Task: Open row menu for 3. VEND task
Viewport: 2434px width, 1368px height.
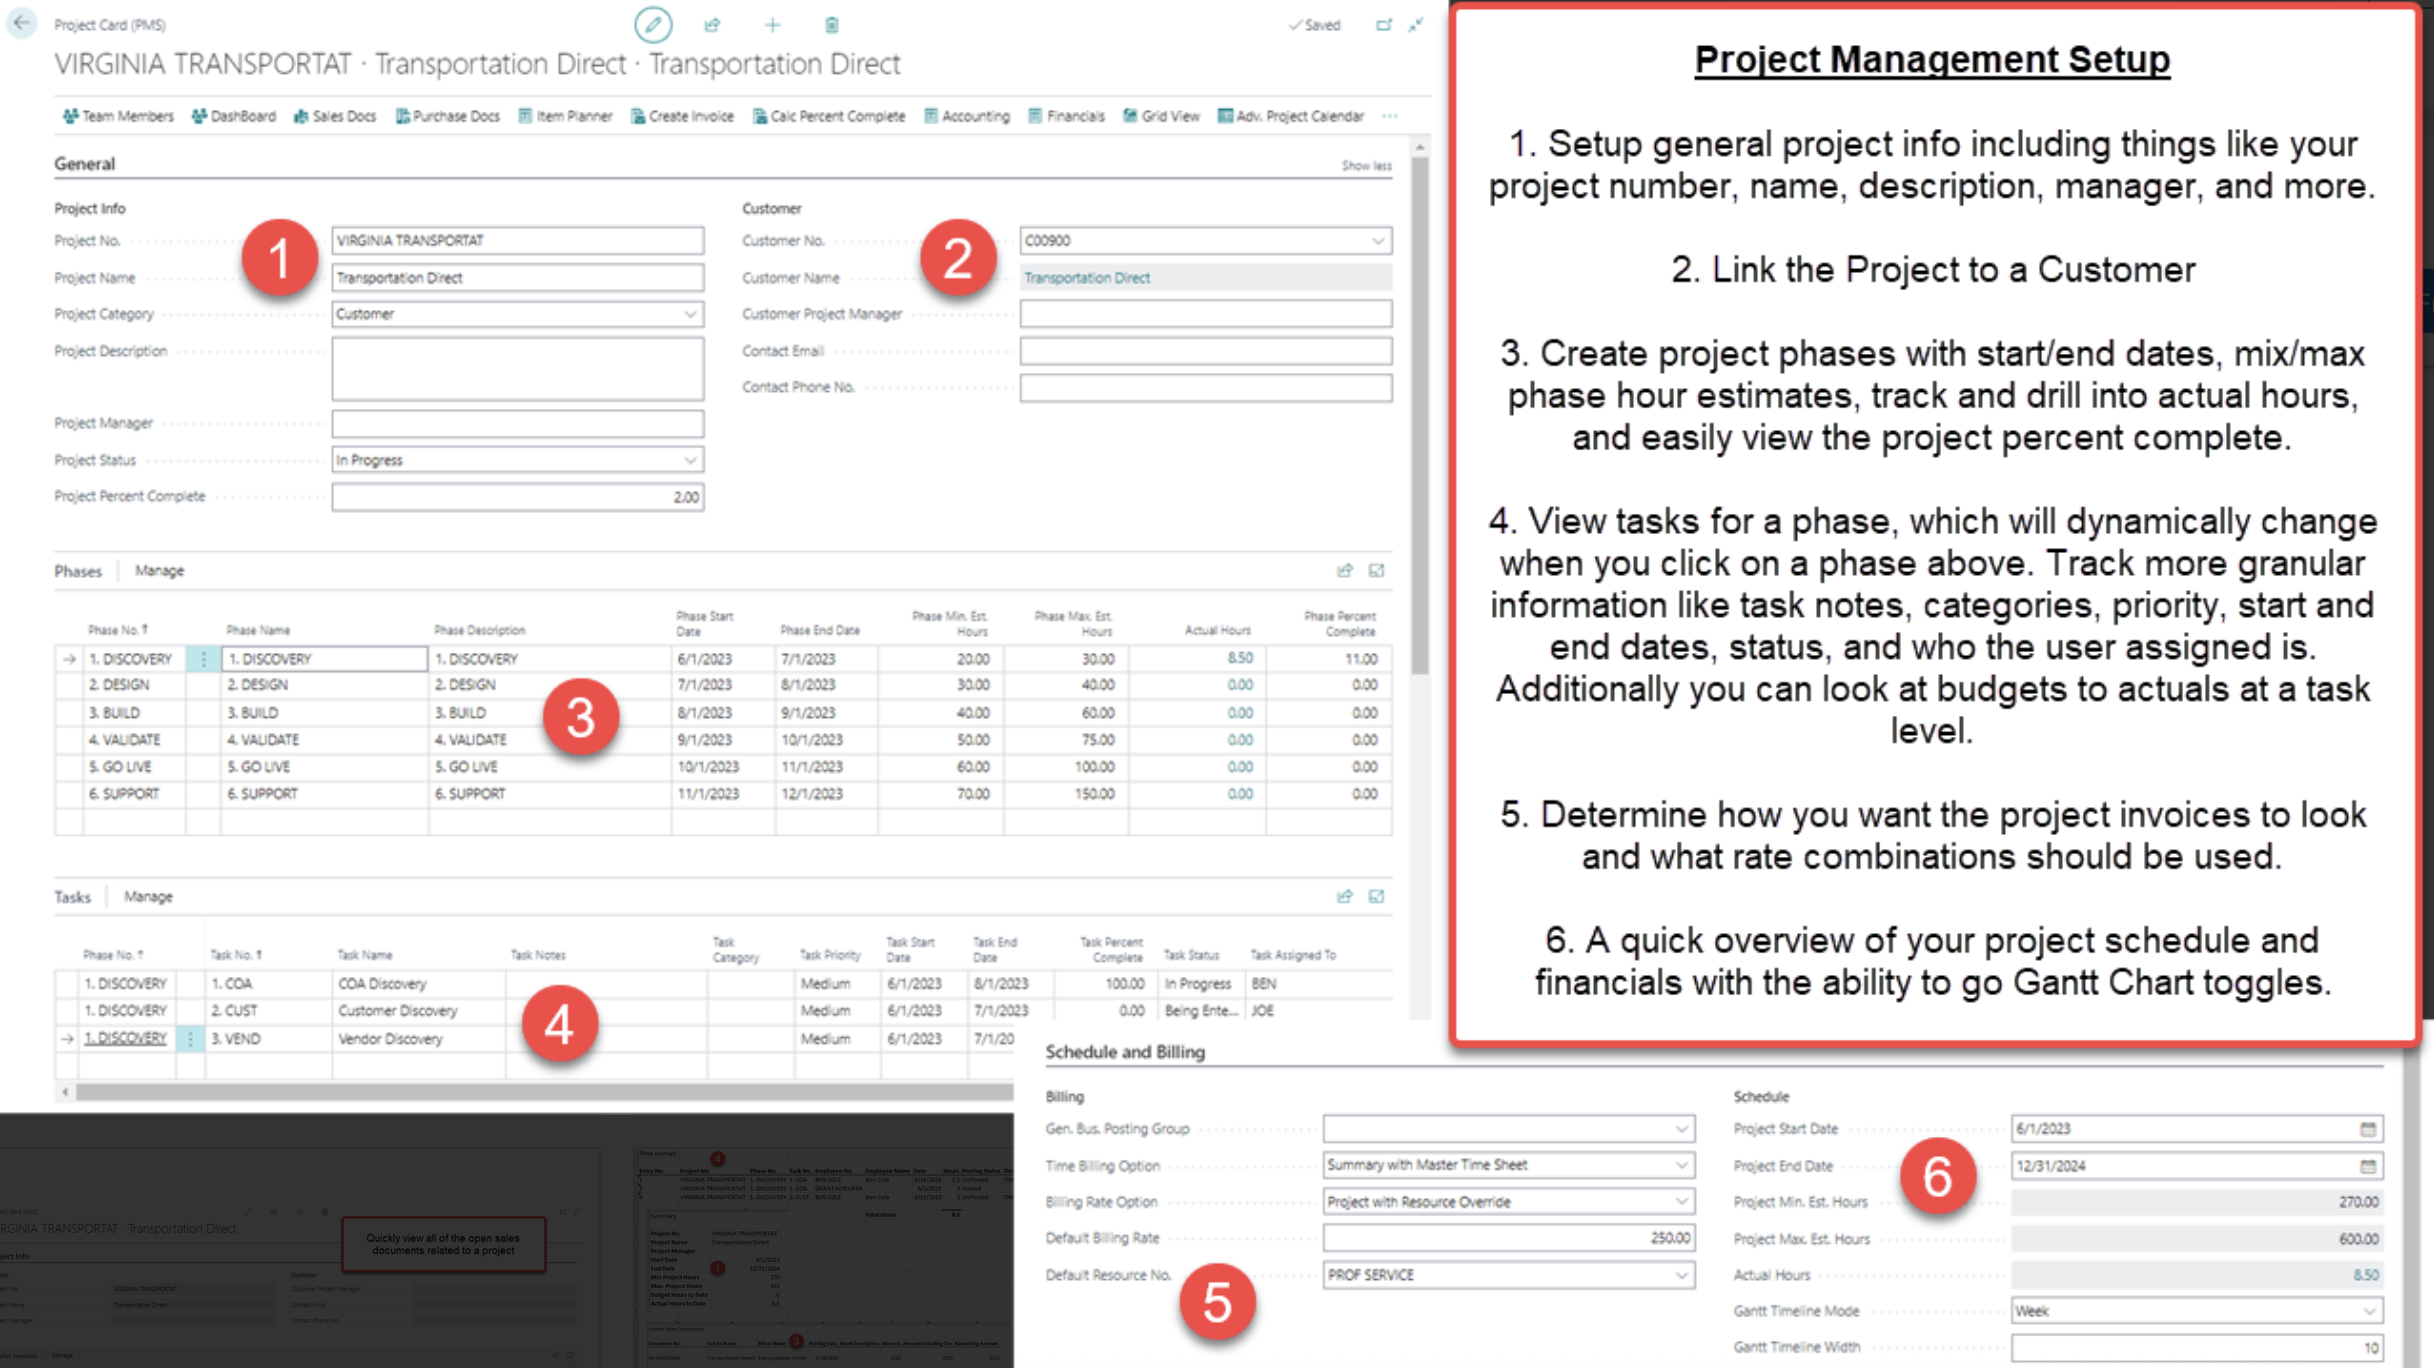Action: pyautogui.click(x=190, y=1039)
